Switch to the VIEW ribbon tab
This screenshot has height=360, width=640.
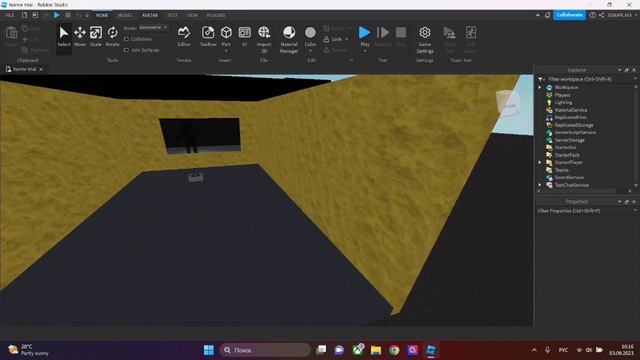coord(192,15)
